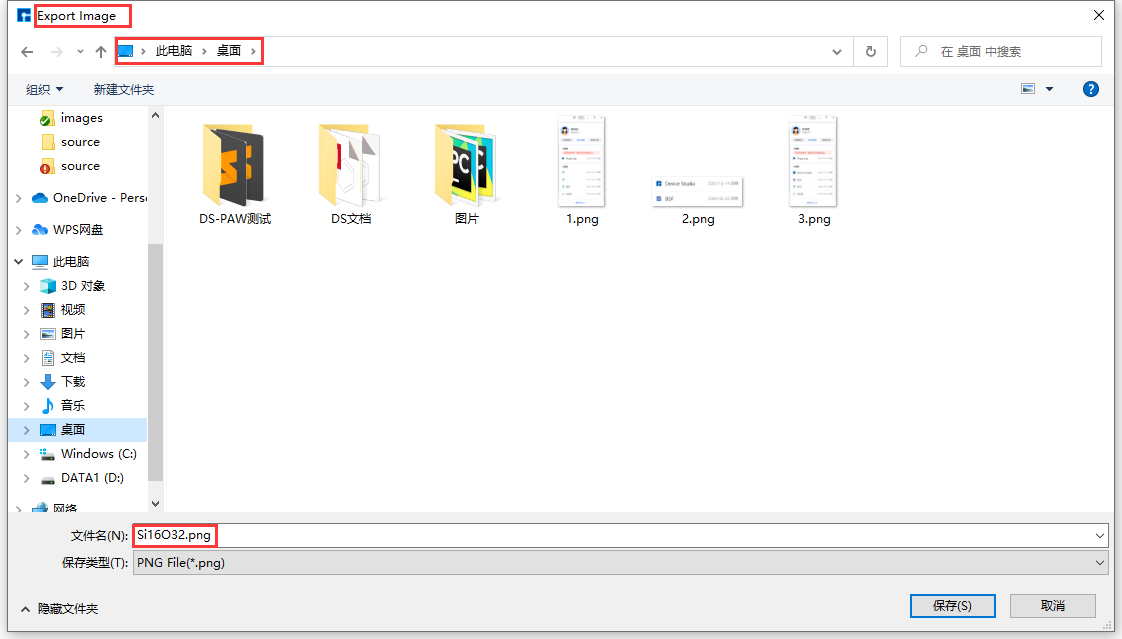Select the source folder with error badge
The width and height of the screenshot is (1122, 639).
[80, 166]
